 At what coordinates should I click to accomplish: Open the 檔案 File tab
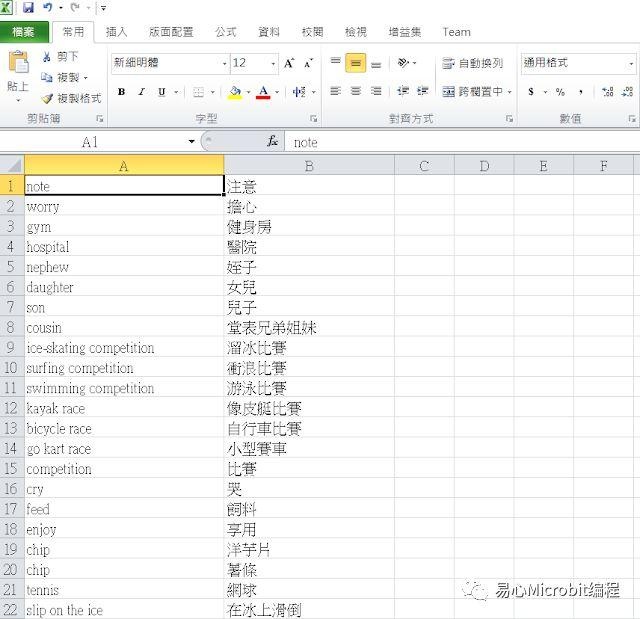click(24, 32)
